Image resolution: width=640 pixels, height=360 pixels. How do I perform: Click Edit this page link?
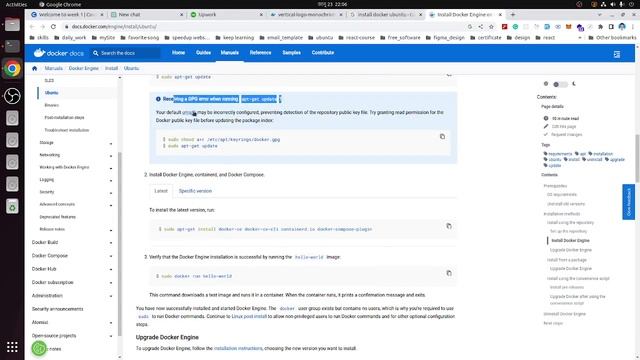(x=564, y=127)
